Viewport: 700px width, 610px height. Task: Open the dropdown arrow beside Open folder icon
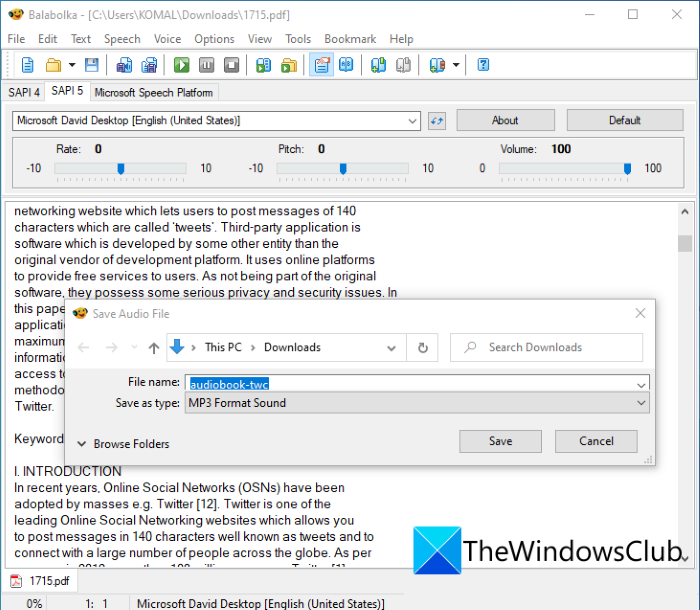coord(71,65)
